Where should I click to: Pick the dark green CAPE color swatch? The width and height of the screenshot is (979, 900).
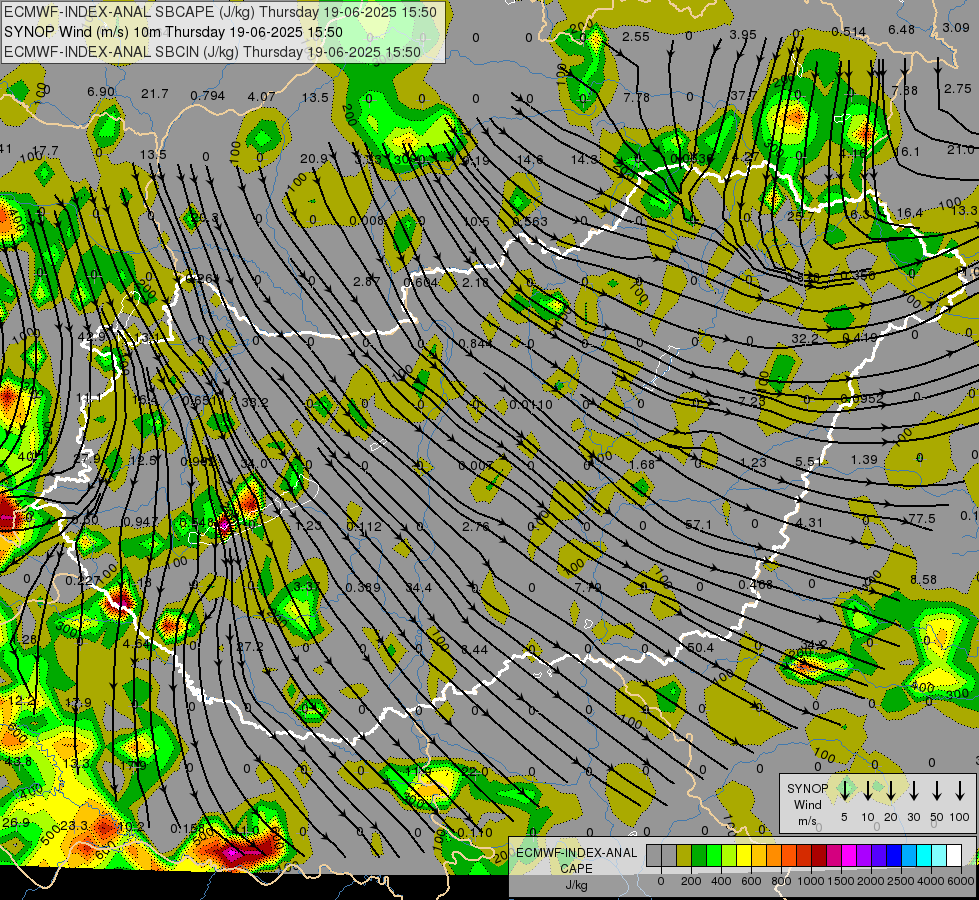pyautogui.click(x=699, y=856)
